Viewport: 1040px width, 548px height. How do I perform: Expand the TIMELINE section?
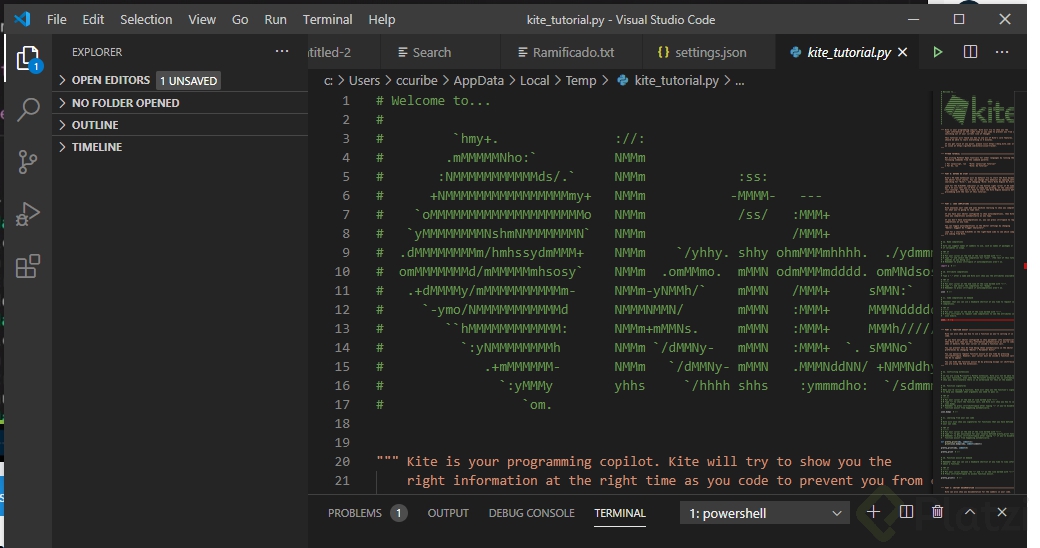point(180,147)
